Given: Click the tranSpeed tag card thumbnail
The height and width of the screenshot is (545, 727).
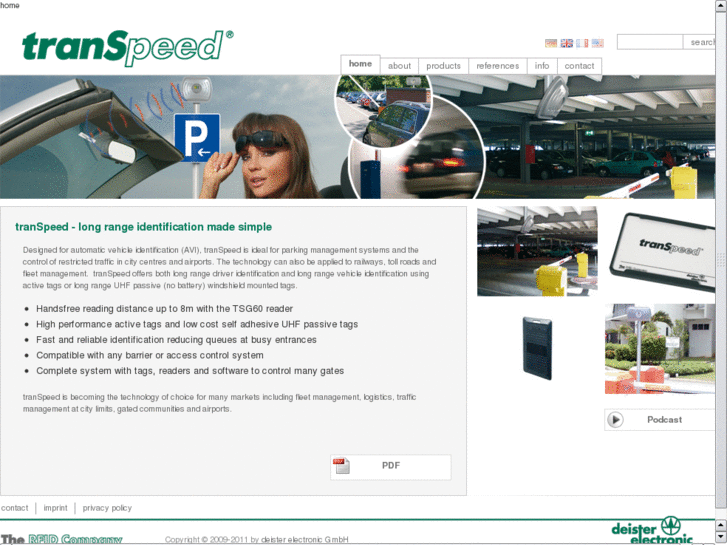Looking at the screenshot, I should click(x=662, y=252).
